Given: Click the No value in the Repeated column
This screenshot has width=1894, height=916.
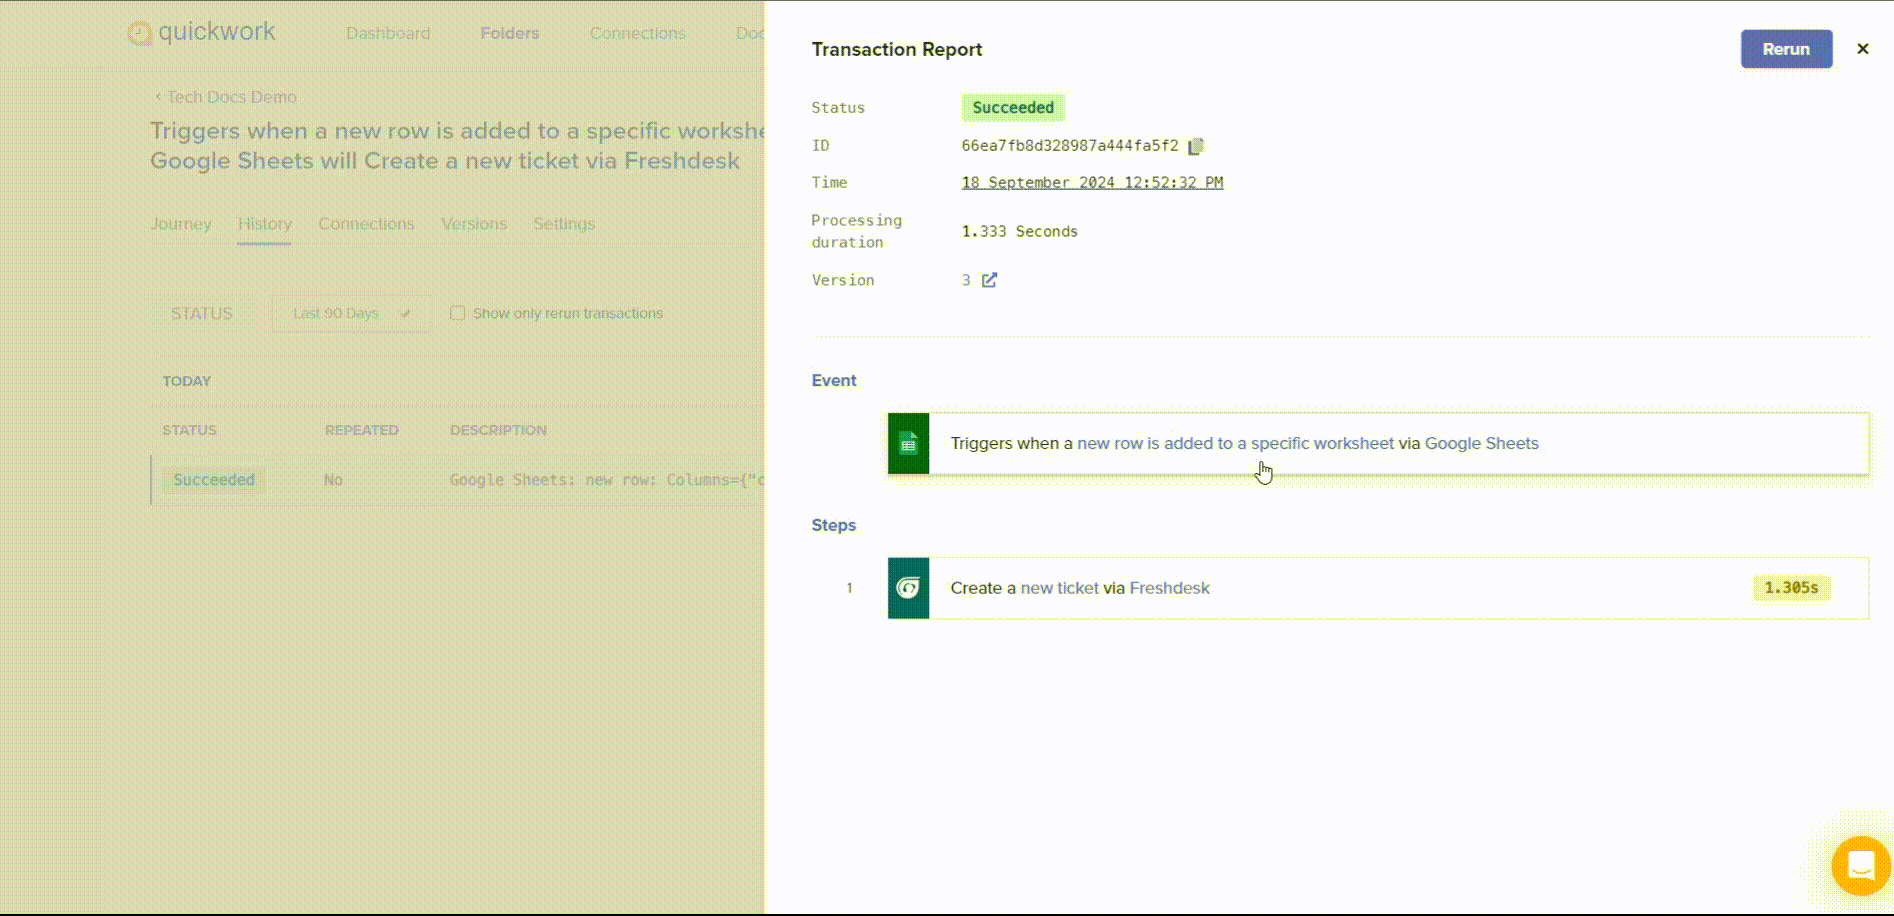Looking at the screenshot, I should pos(333,480).
